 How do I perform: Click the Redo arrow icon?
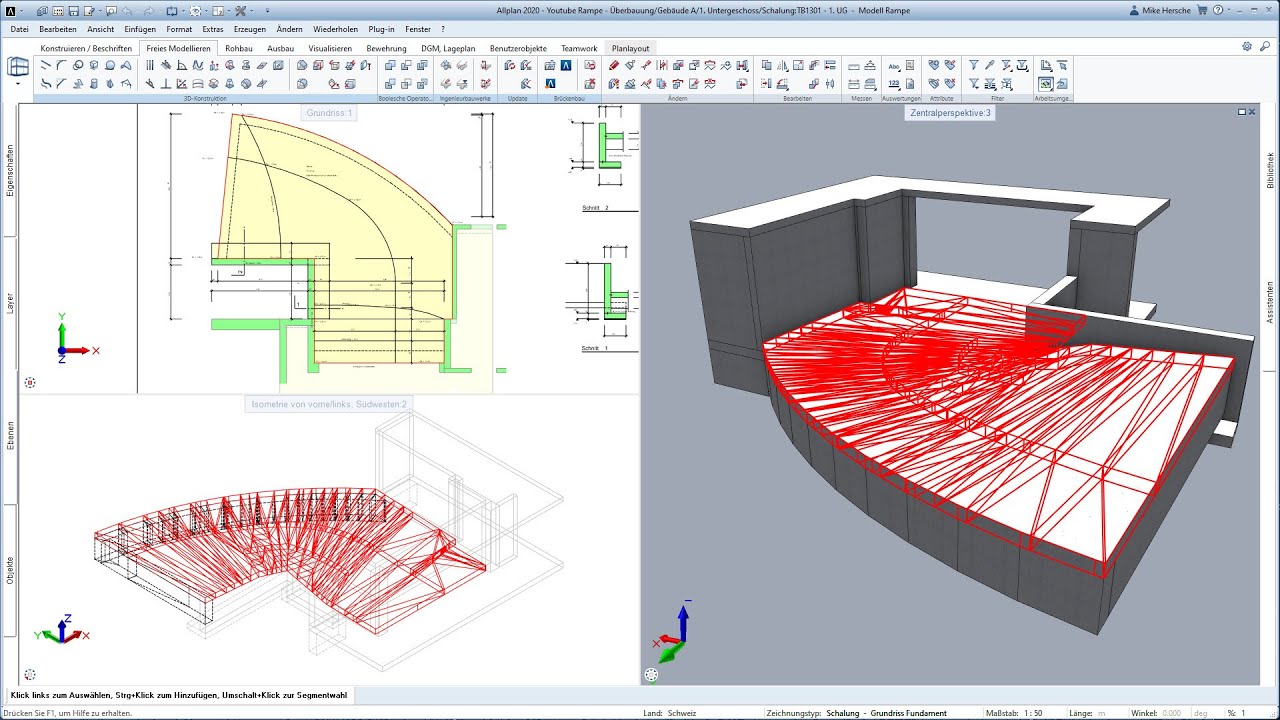tap(150, 12)
